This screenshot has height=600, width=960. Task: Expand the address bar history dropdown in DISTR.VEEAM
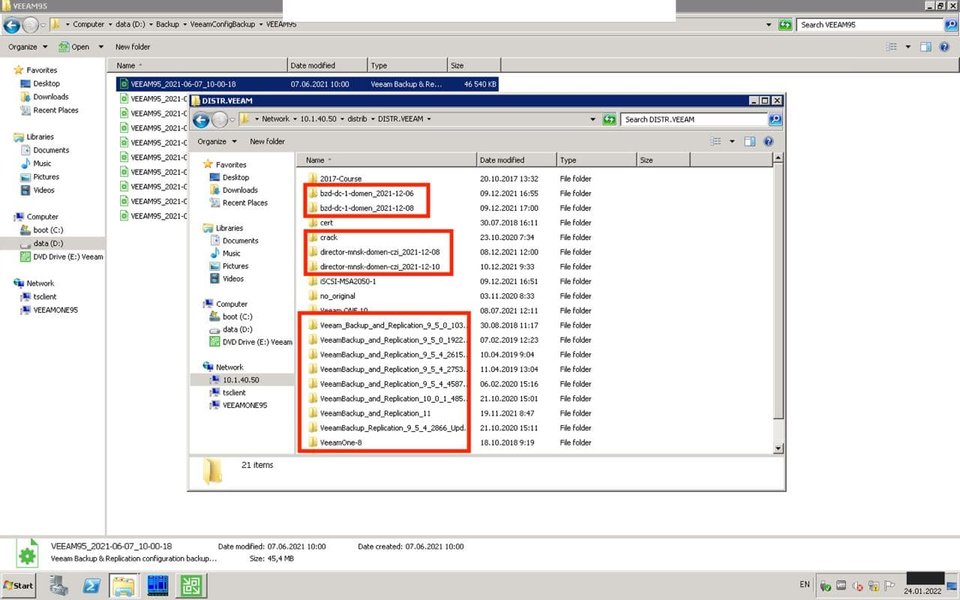pyautogui.click(x=593, y=119)
